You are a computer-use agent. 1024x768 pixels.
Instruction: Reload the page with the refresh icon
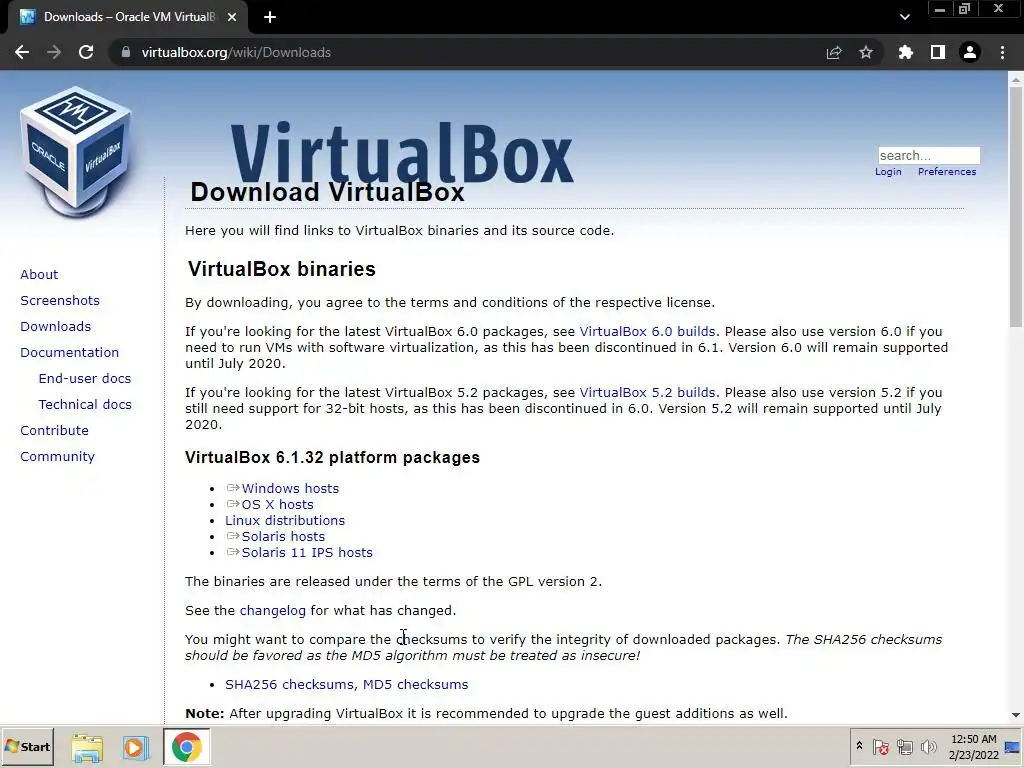click(x=86, y=52)
